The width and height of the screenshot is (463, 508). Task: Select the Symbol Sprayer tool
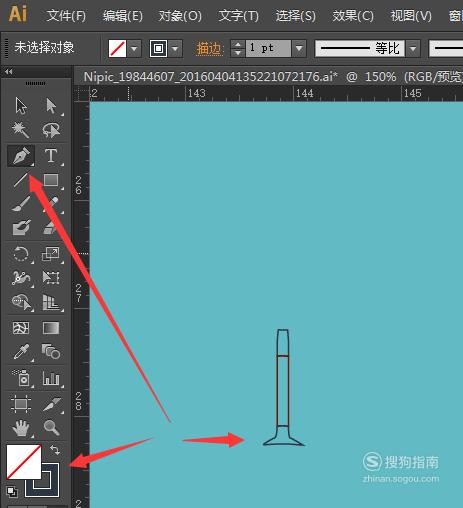21,378
